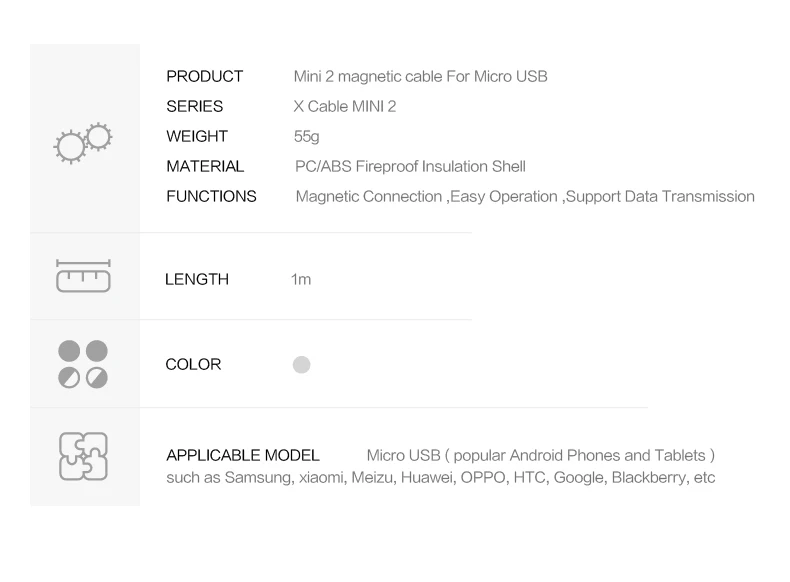This screenshot has height=582, width=790.
Task: Click "Mini 2 magnetic cable For Micro USB" text
Action: coord(420,77)
